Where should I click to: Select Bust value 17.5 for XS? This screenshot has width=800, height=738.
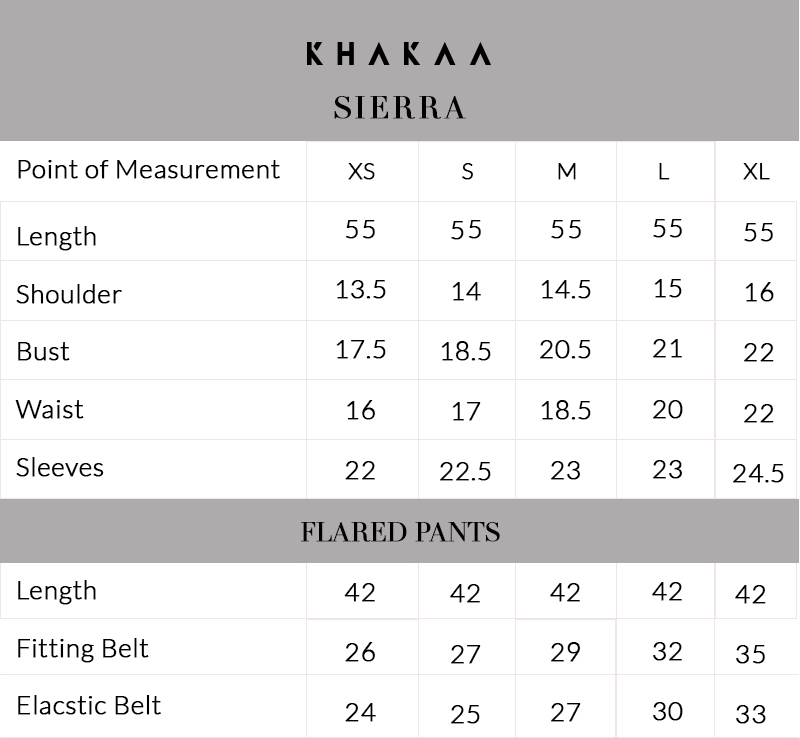tap(361, 350)
